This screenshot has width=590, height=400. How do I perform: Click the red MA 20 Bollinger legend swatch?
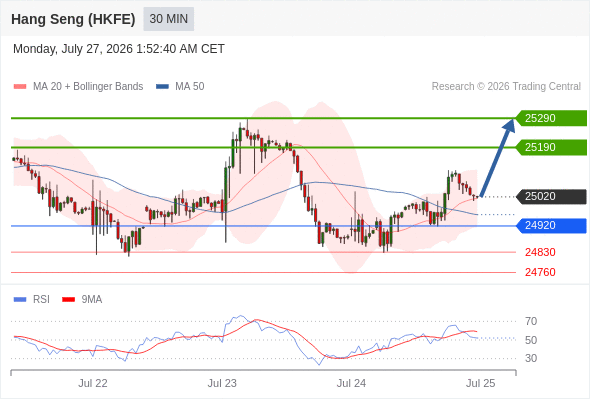click(20, 87)
